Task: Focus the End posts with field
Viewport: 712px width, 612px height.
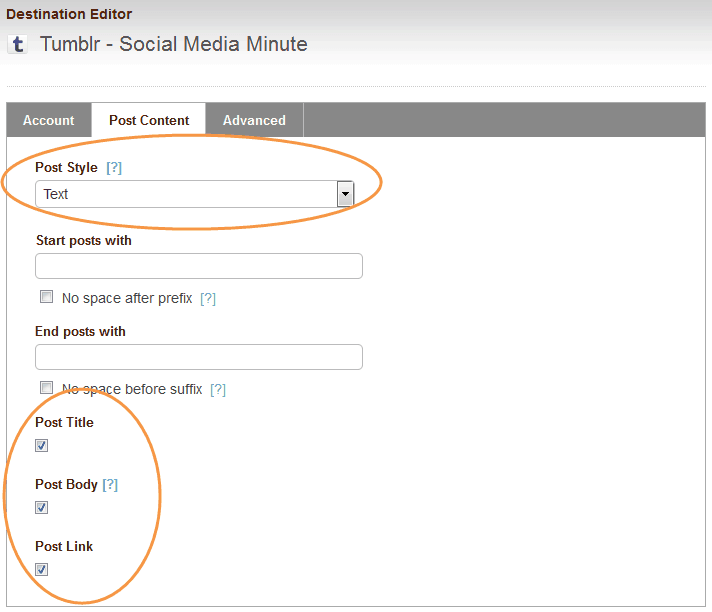Action: (199, 357)
